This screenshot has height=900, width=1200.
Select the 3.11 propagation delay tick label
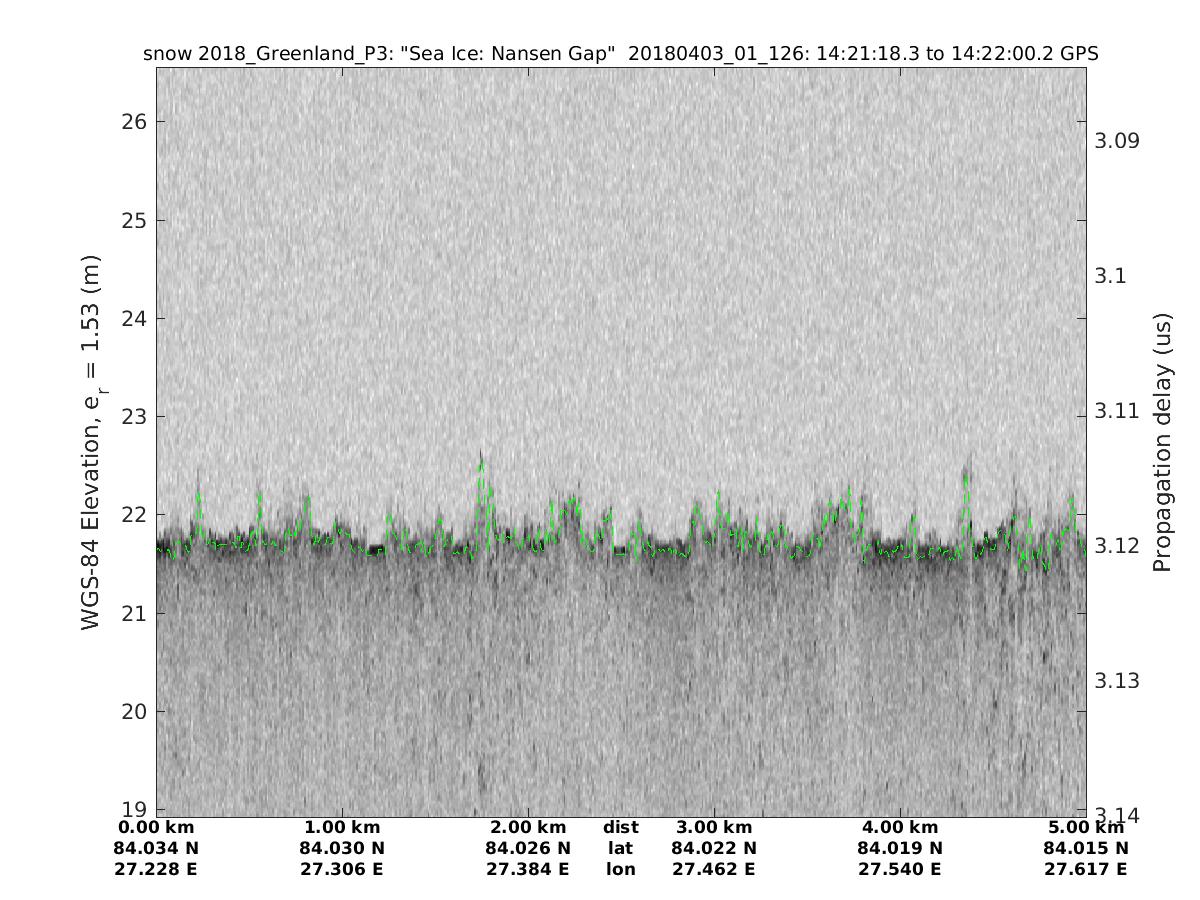coord(1116,410)
